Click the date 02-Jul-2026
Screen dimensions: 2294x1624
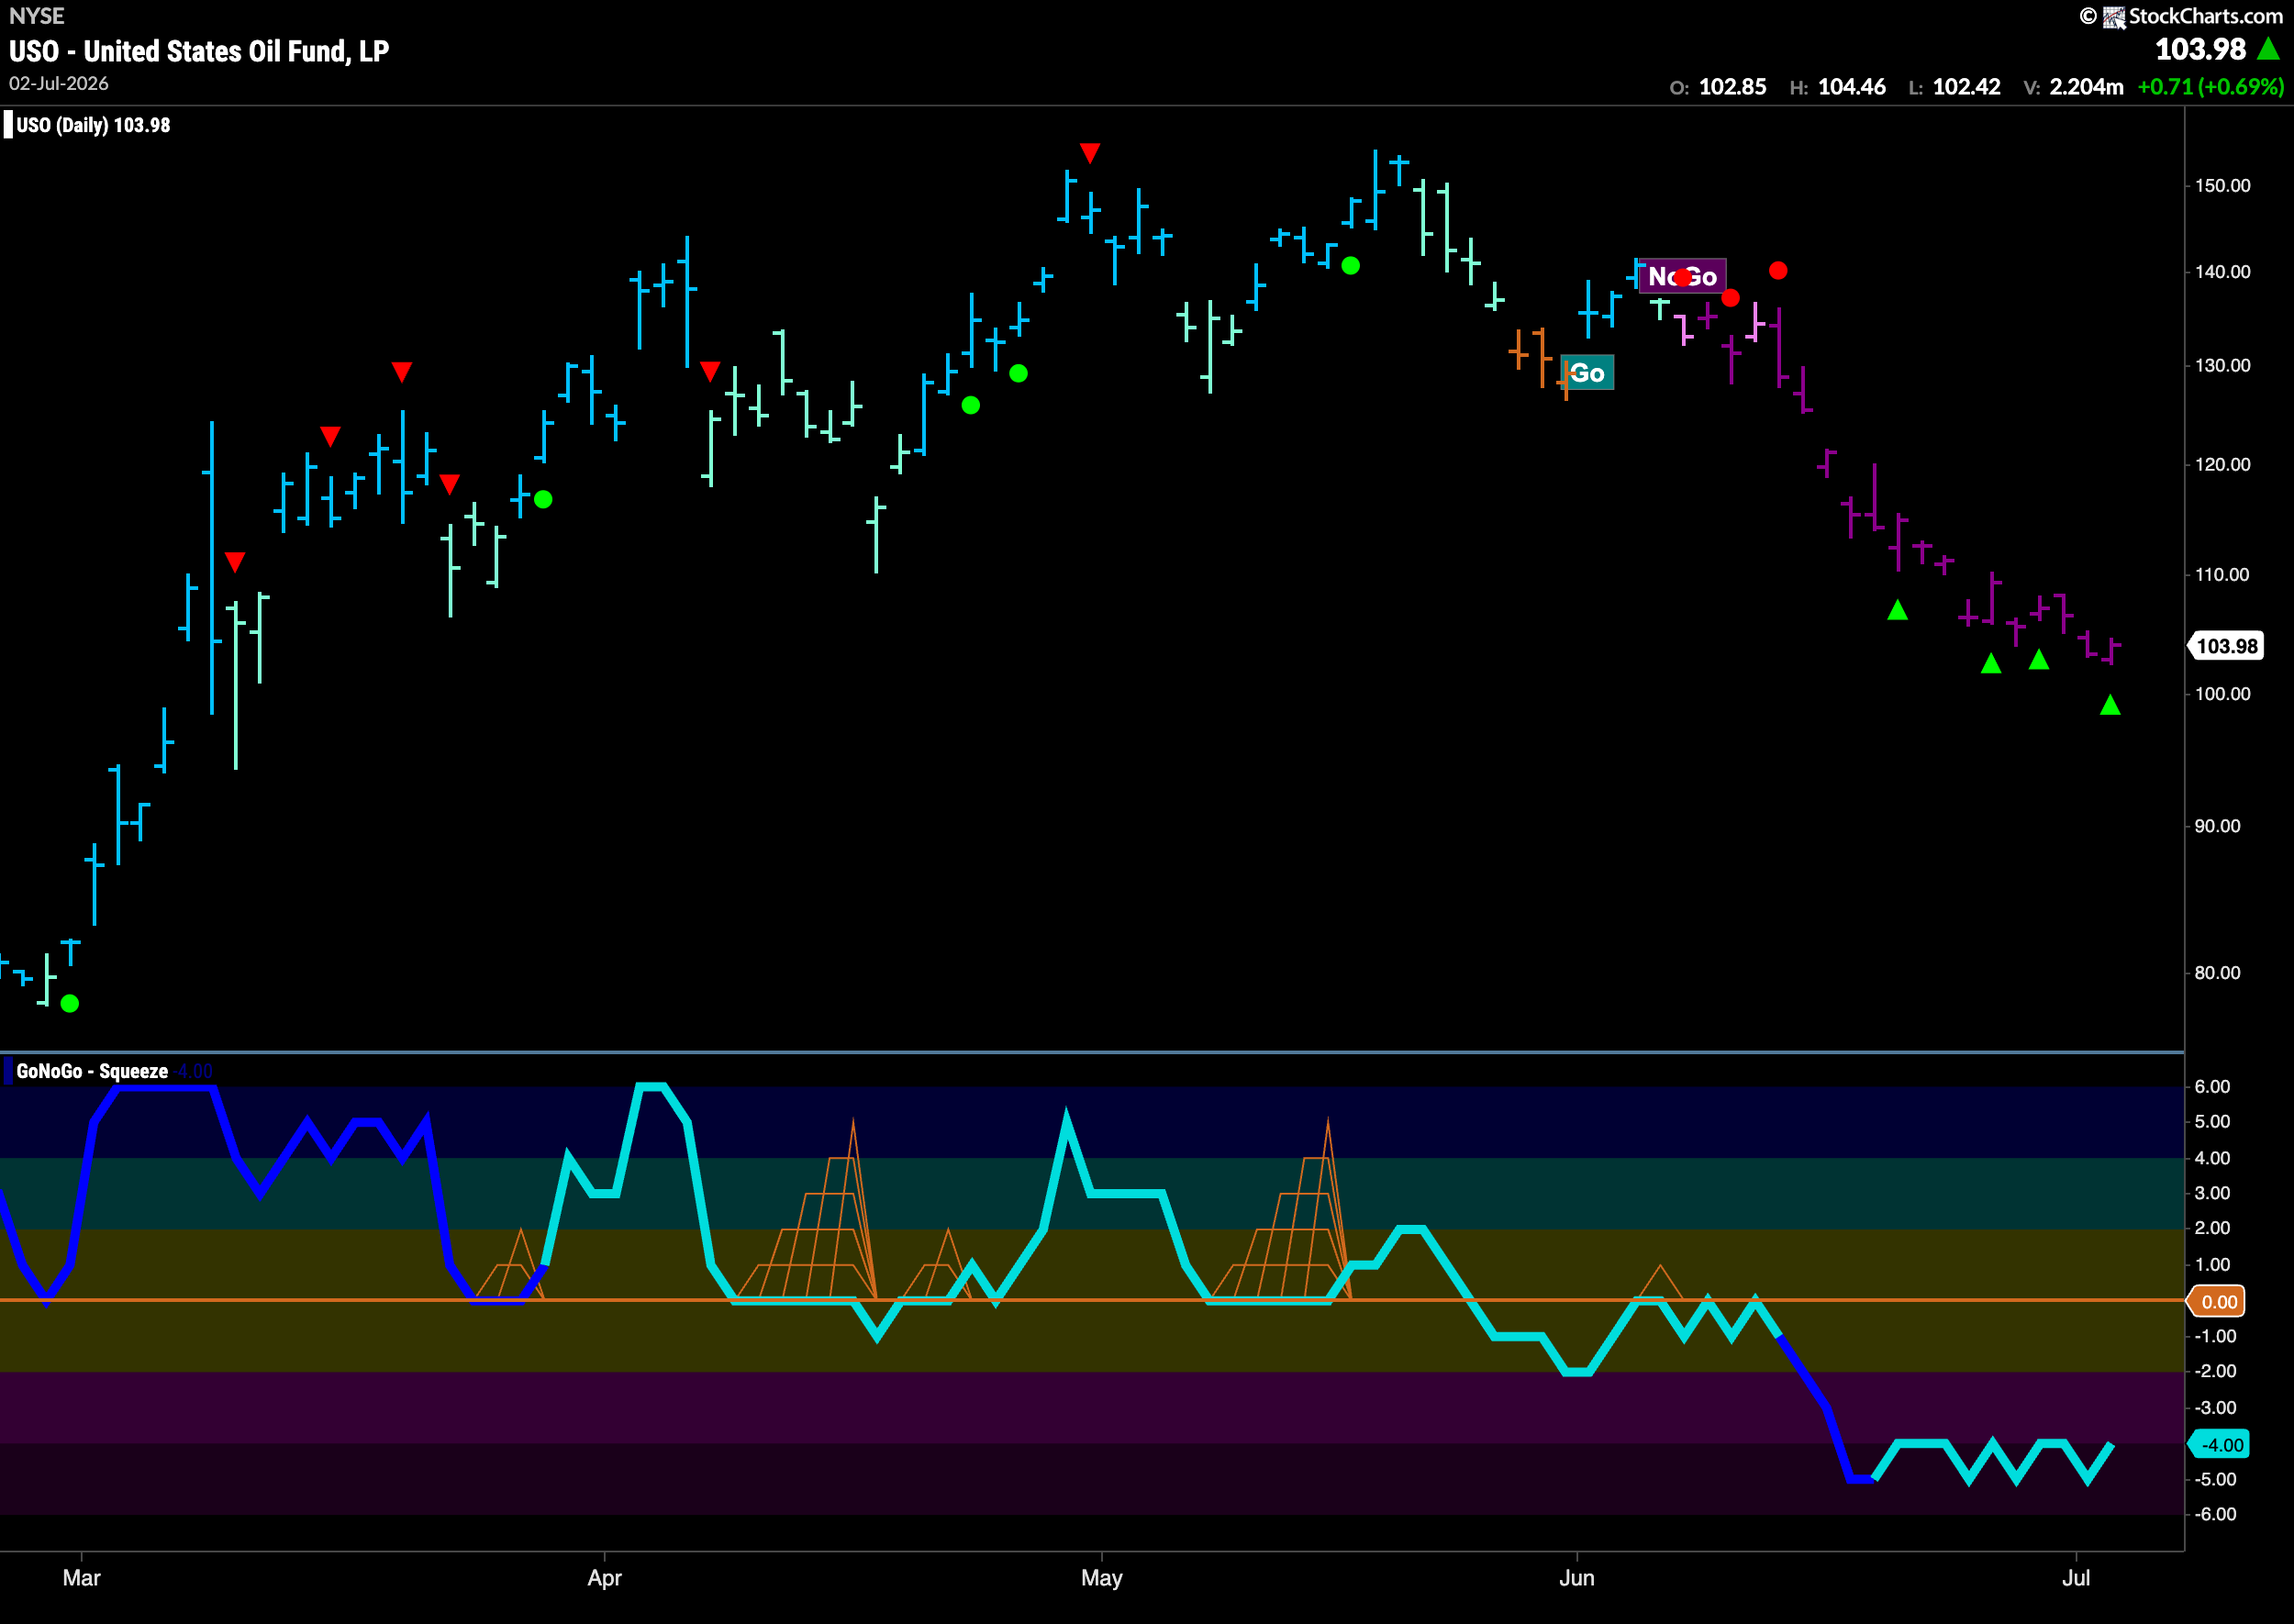(59, 84)
